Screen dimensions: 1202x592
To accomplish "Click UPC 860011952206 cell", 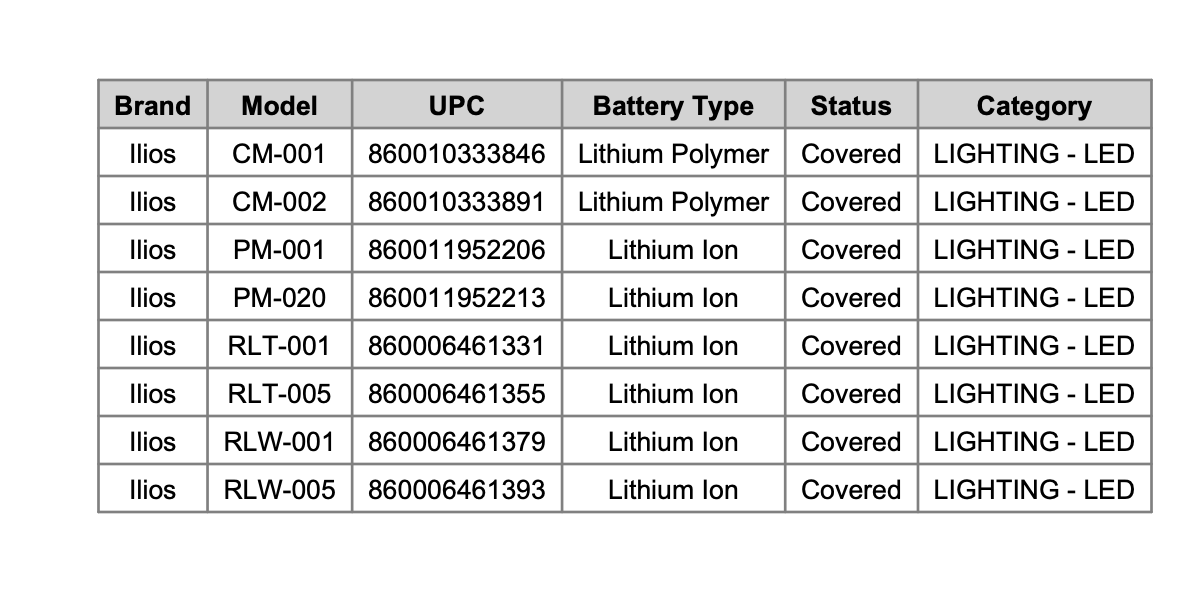I will click(456, 250).
